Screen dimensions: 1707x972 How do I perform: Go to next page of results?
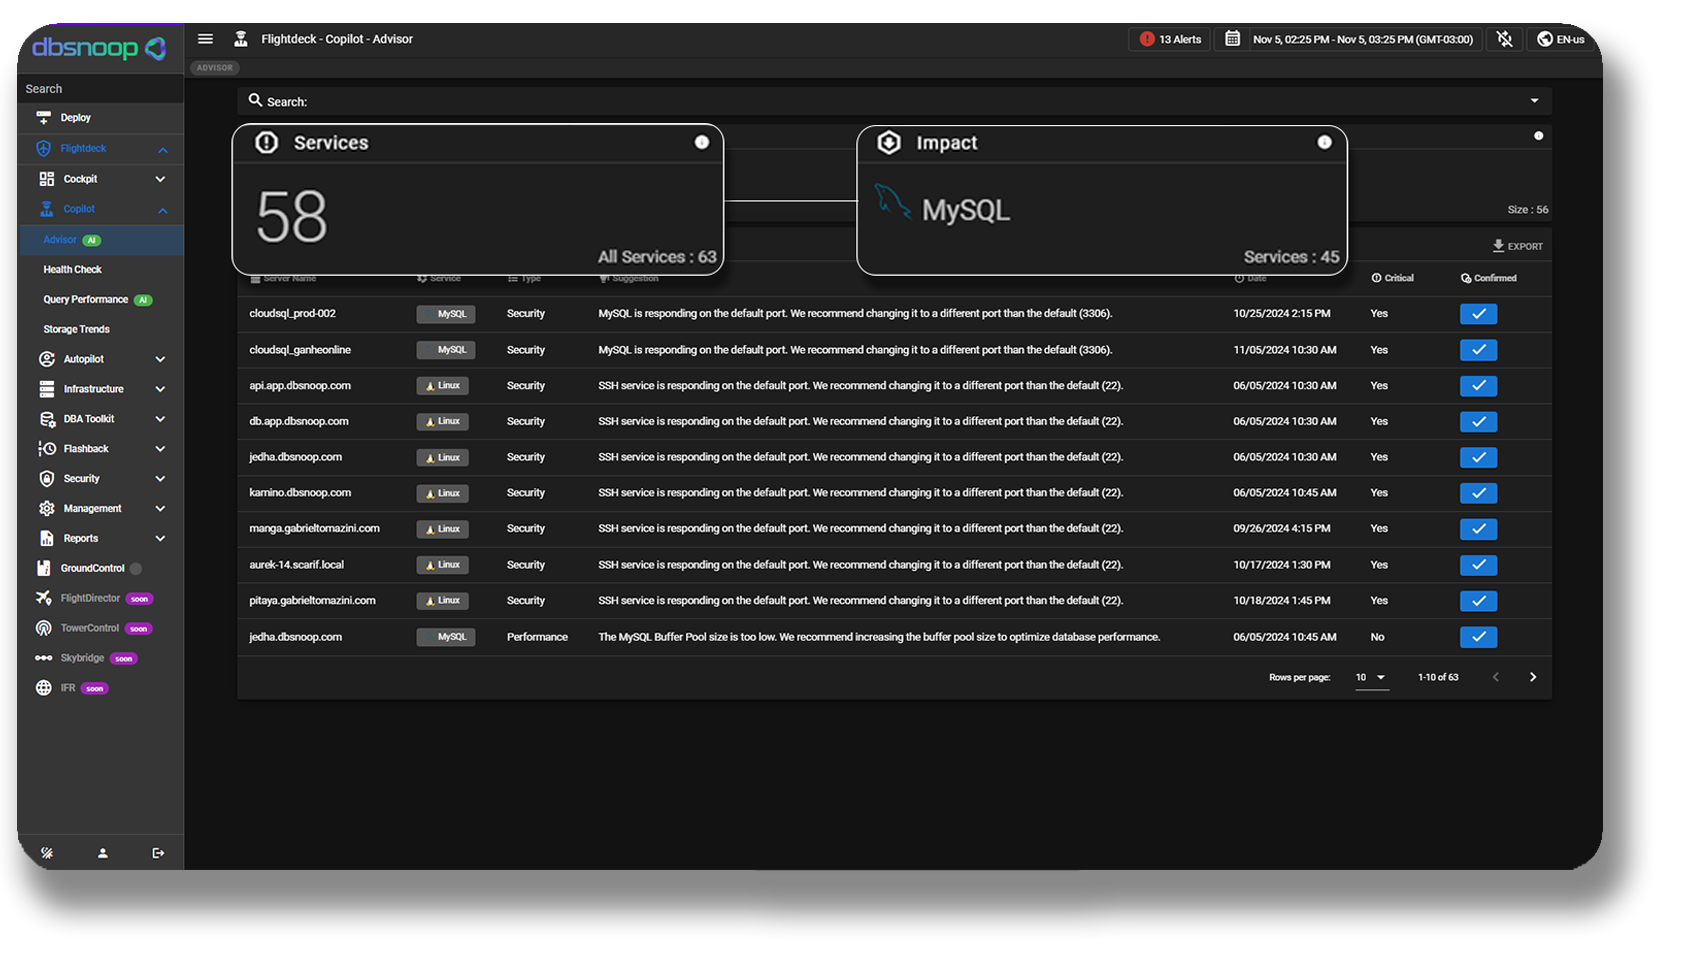1532,678
